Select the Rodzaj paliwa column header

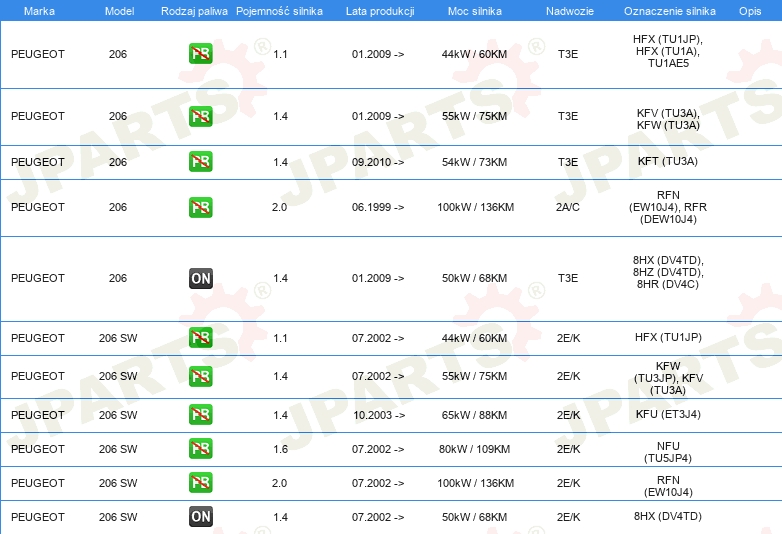coord(194,11)
